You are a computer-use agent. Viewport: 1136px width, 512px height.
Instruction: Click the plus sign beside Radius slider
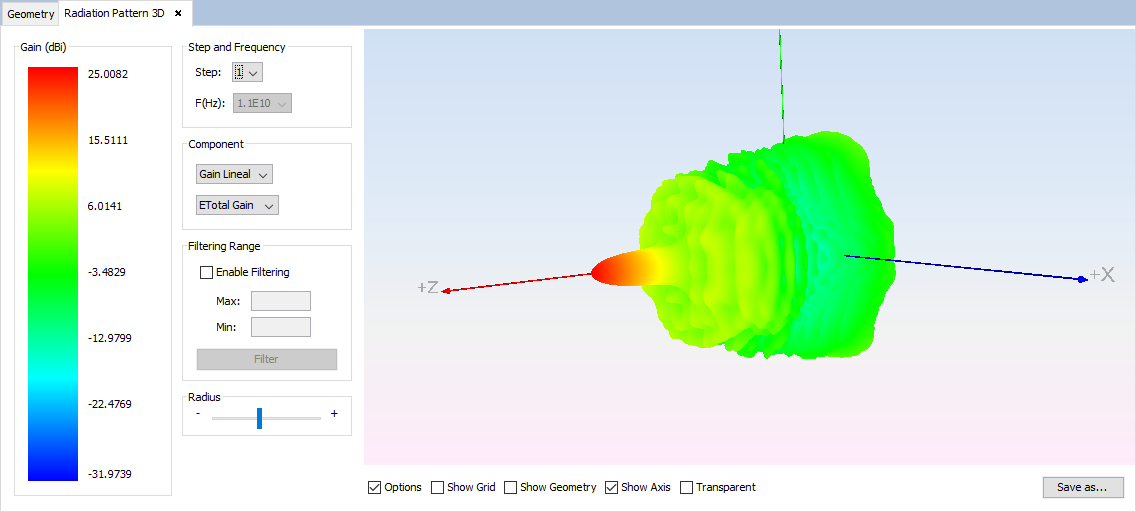334,414
